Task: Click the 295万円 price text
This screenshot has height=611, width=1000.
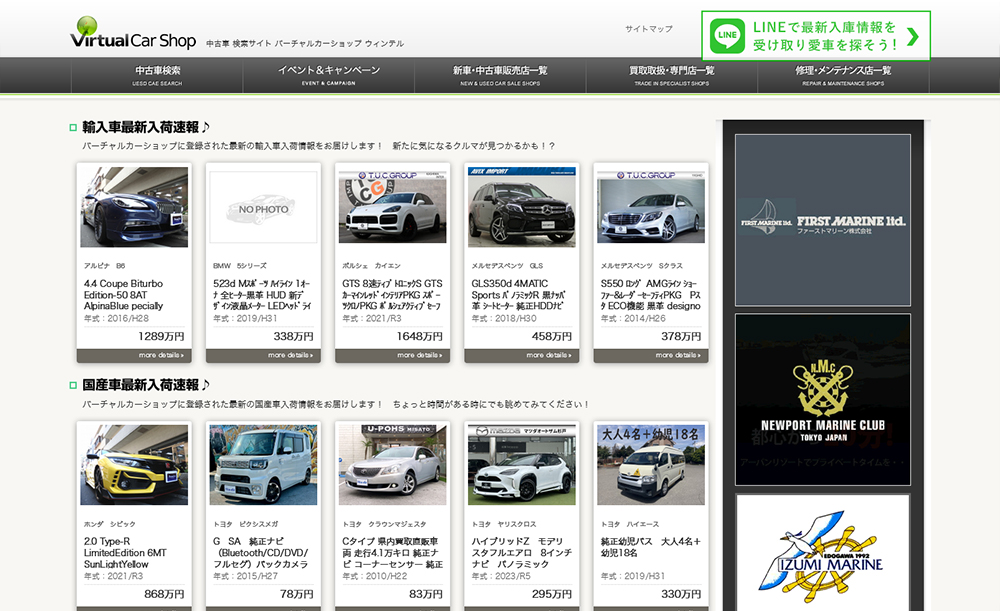Action: [x=552, y=594]
